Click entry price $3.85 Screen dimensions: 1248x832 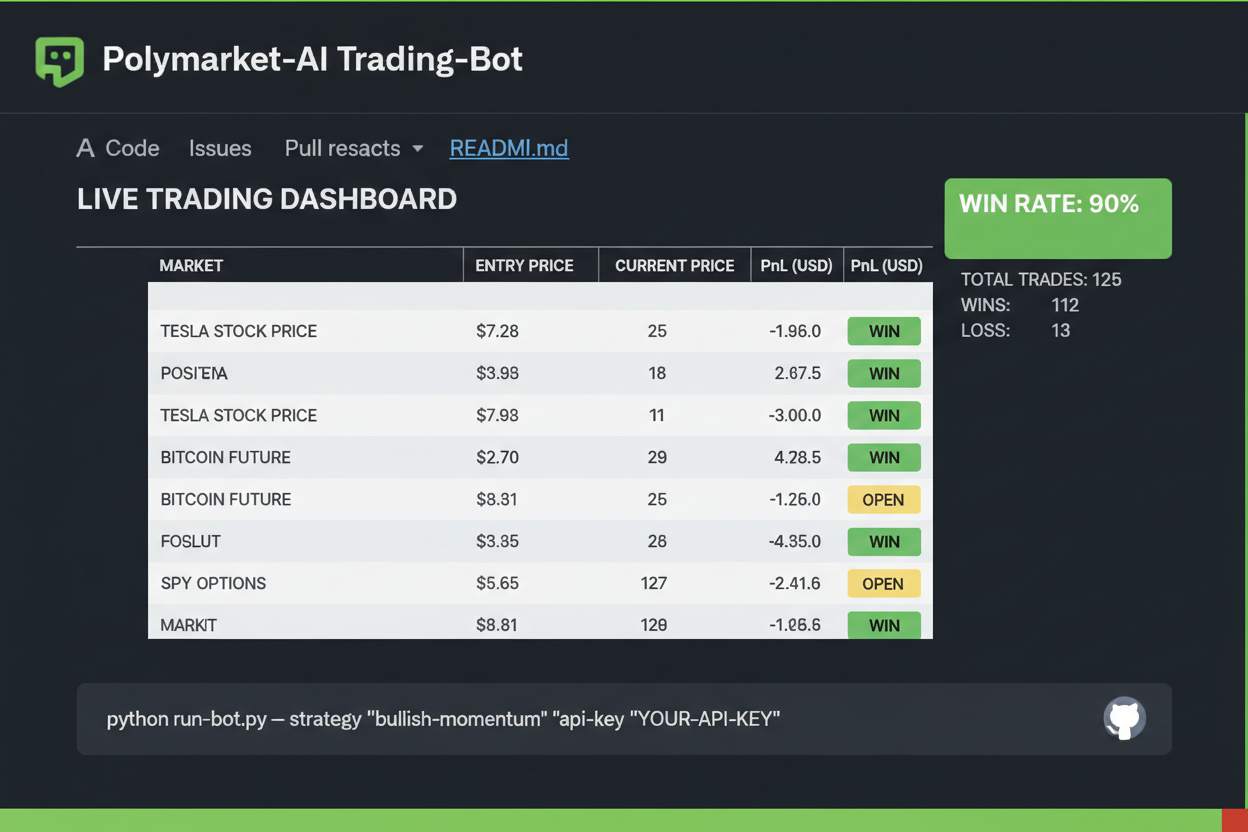coord(497,541)
